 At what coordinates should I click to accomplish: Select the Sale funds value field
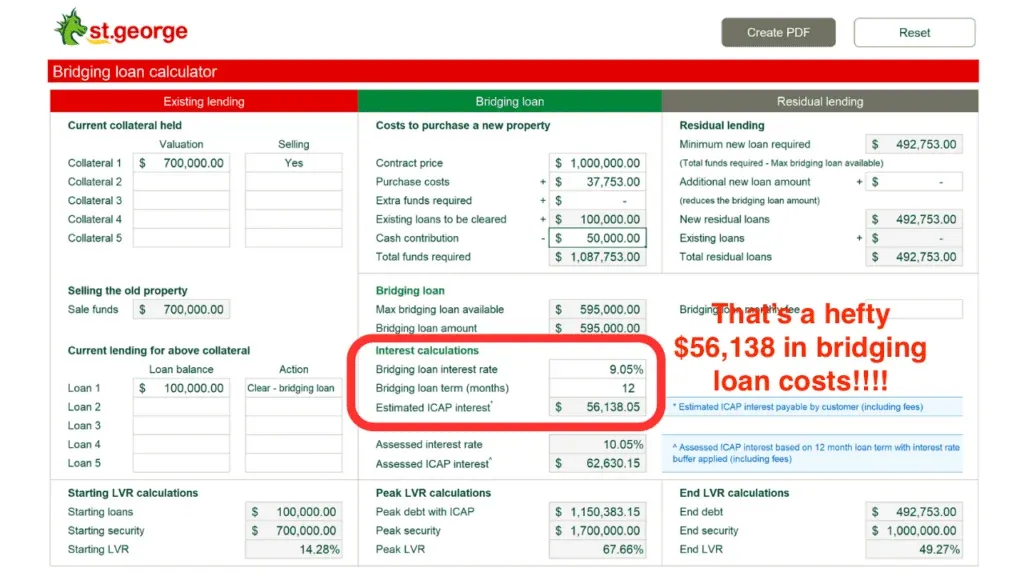182,310
